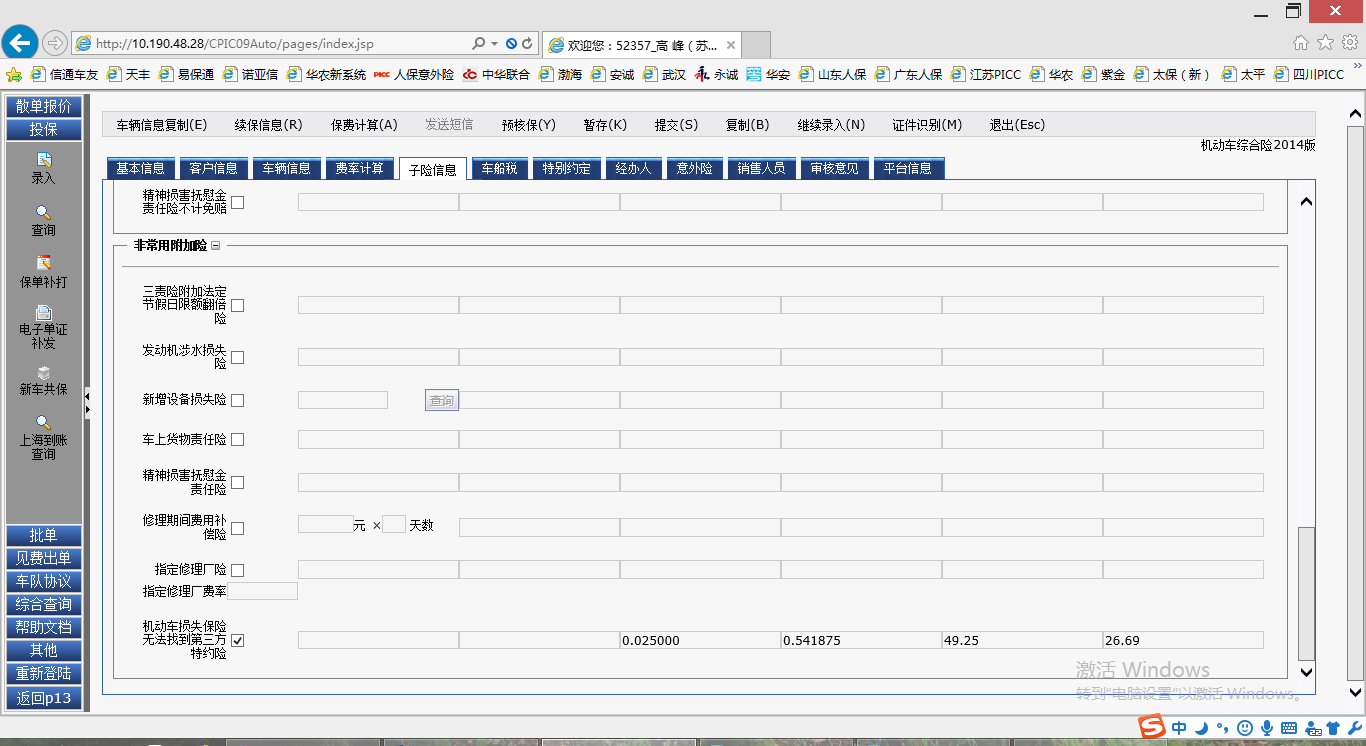Viewport: 1366px width, 746px height.
Task: Open the input method emoji smiley
Action: (1245, 727)
